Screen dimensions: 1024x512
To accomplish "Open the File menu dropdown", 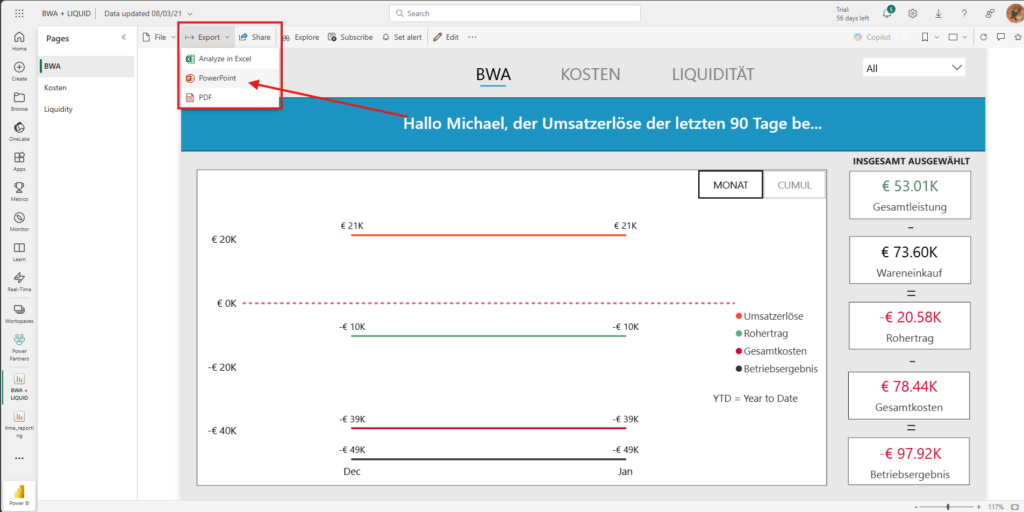I will click(159, 37).
